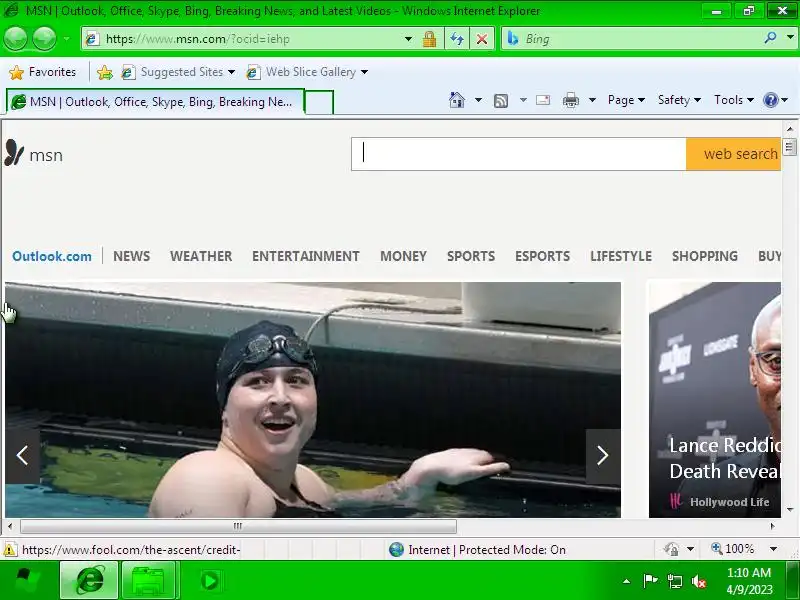
Task: Expand the feeds dropdown arrow
Action: coord(523,100)
